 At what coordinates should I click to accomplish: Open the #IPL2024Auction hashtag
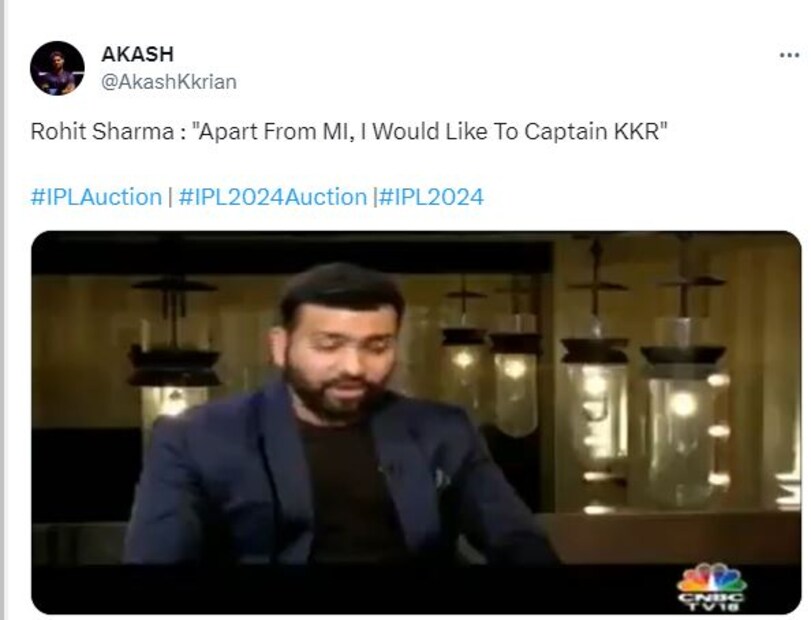pyautogui.click(x=273, y=197)
